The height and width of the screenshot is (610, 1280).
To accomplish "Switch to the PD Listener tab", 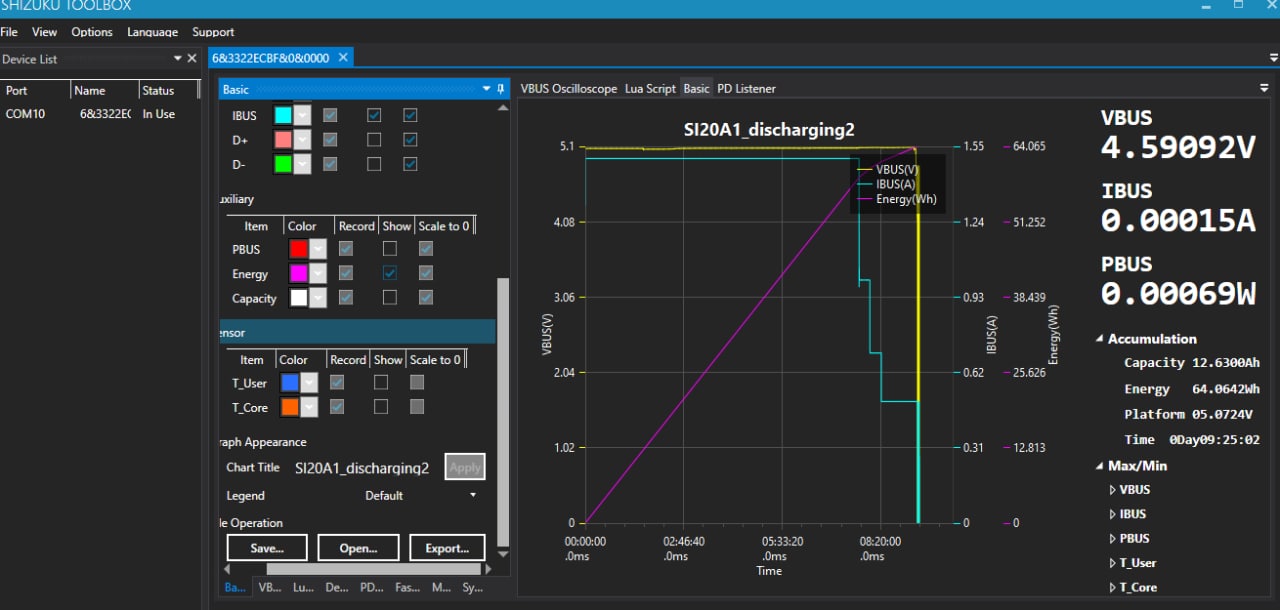I will (x=746, y=88).
